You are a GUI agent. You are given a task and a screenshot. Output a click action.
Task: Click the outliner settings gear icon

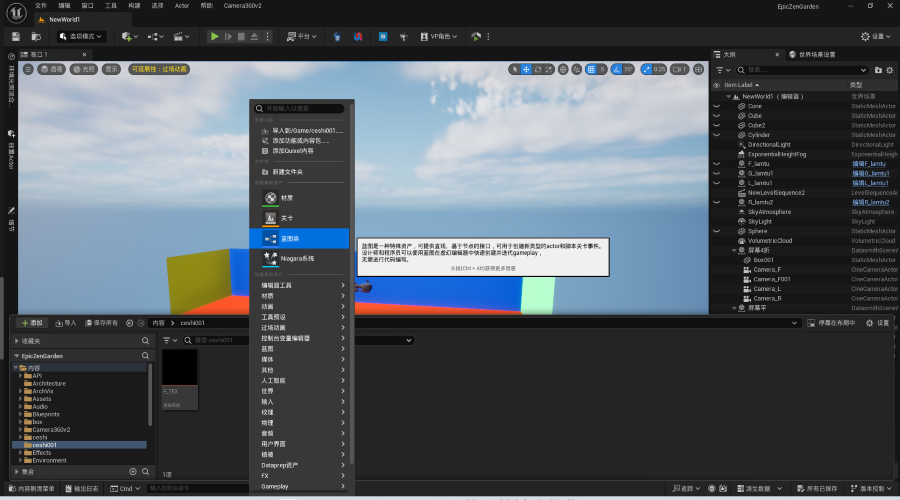point(890,70)
